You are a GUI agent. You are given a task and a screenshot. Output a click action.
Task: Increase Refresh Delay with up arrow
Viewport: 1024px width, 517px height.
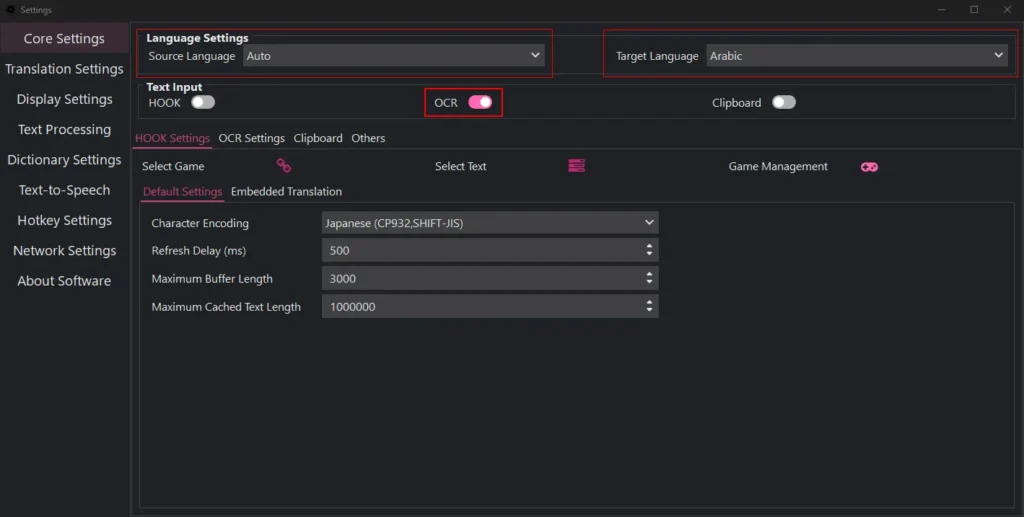pyautogui.click(x=649, y=246)
